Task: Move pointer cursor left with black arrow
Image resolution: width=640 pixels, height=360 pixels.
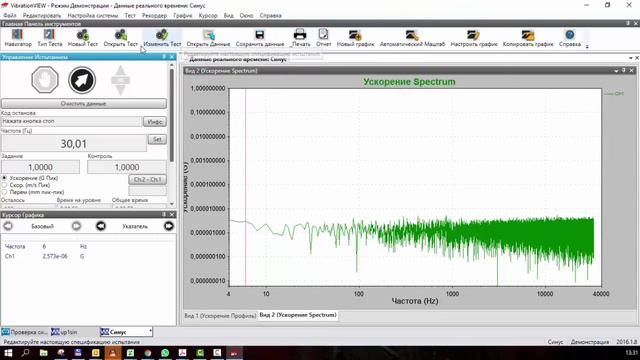Action: pos(101,226)
